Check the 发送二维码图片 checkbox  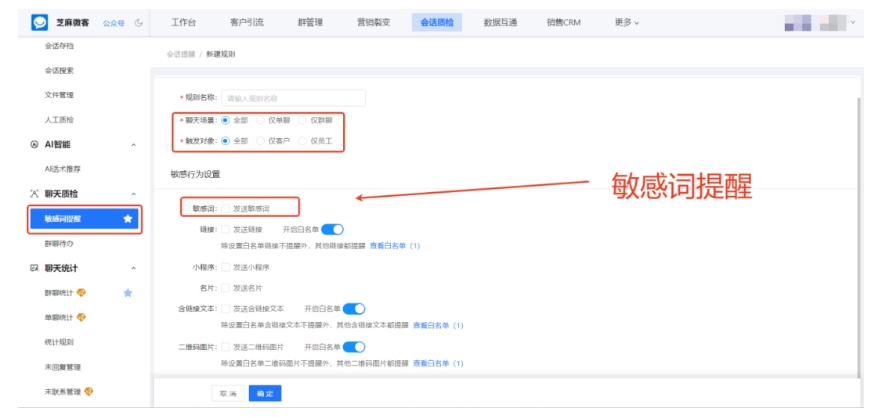point(225,347)
